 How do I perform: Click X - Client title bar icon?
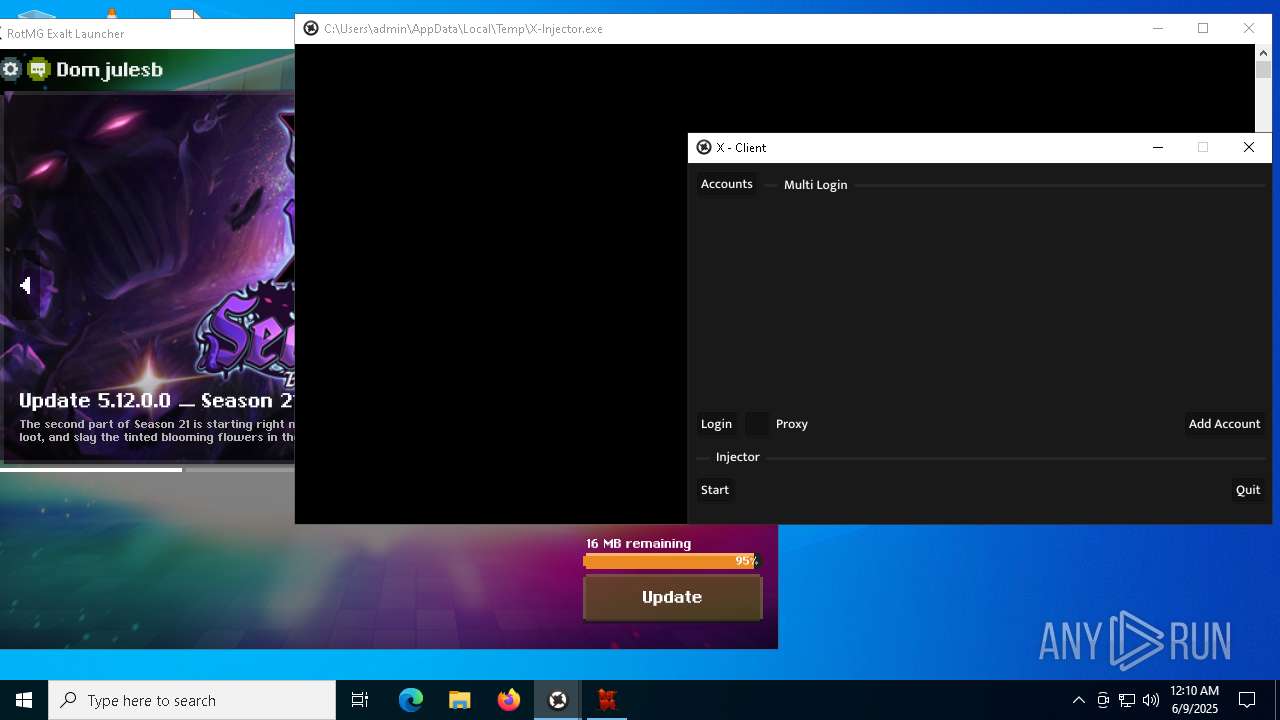(x=704, y=147)
